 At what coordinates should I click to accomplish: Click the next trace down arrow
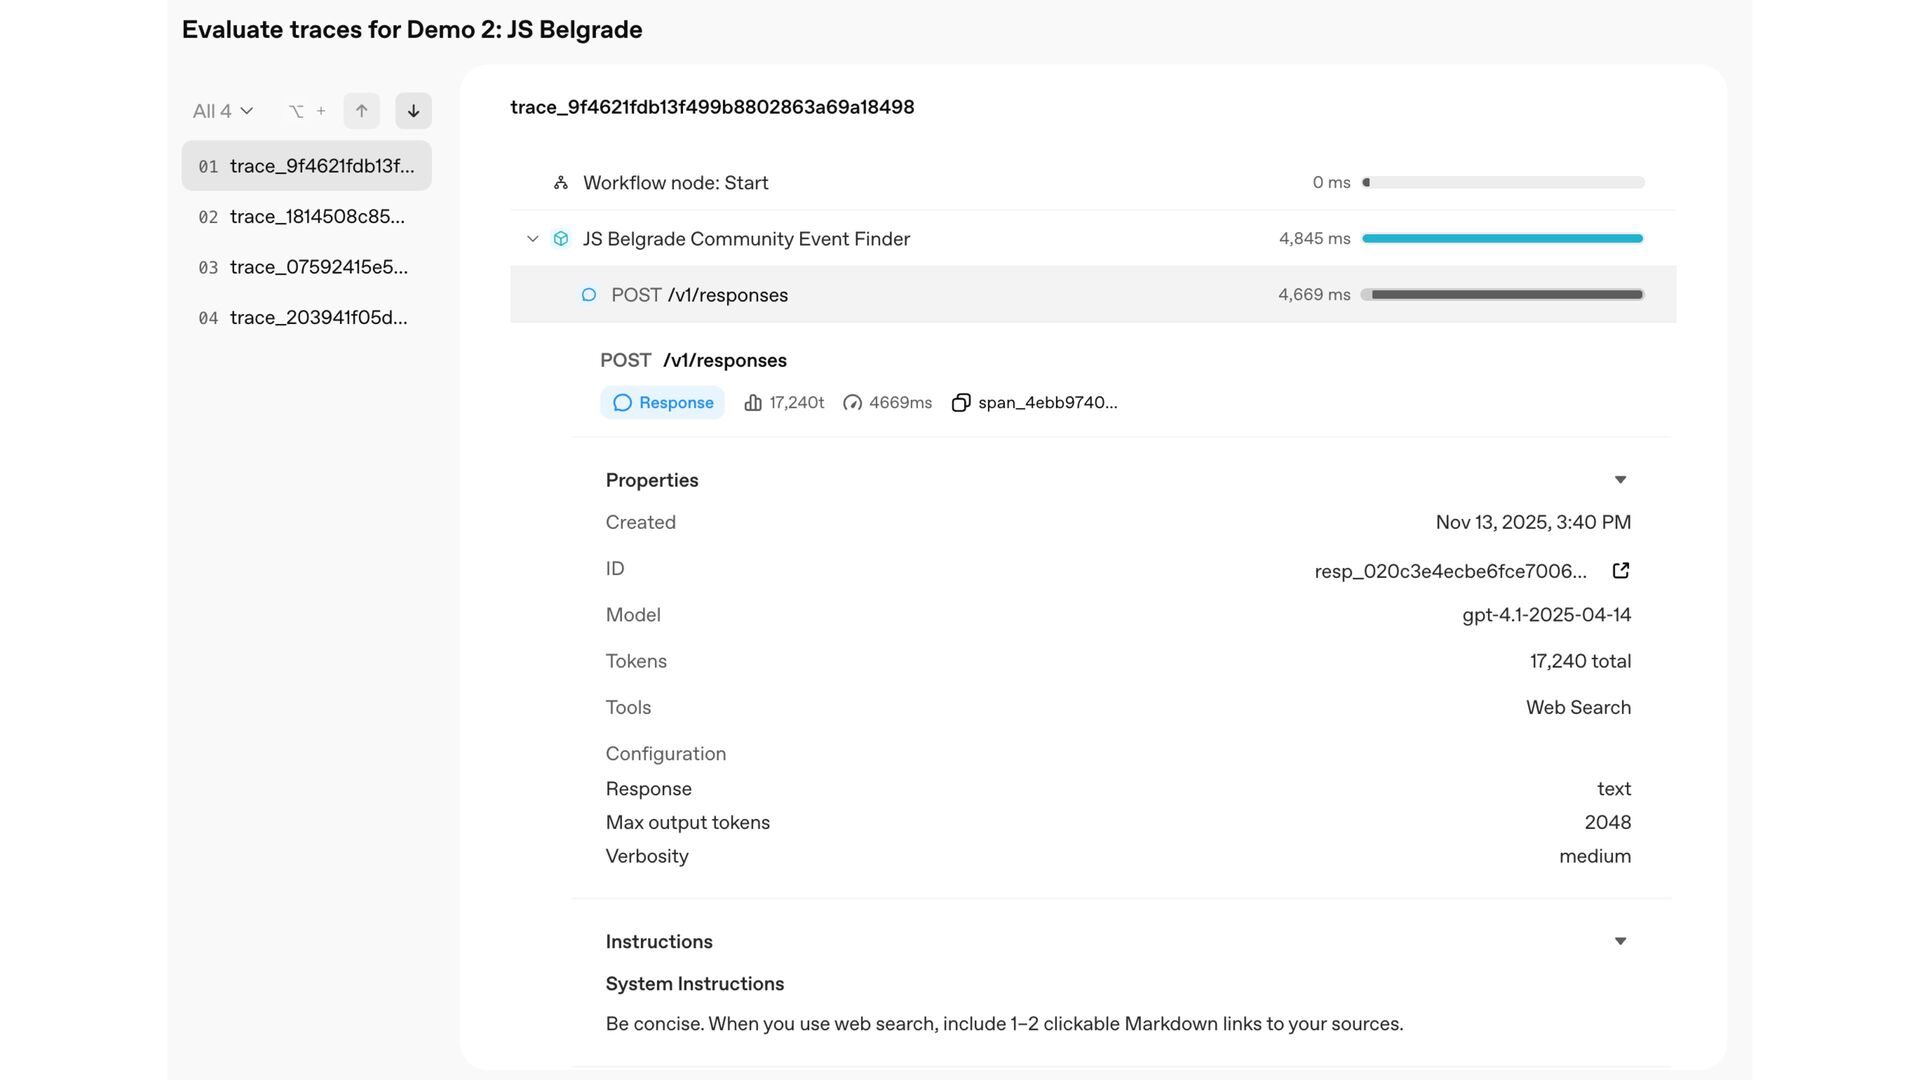413,111
